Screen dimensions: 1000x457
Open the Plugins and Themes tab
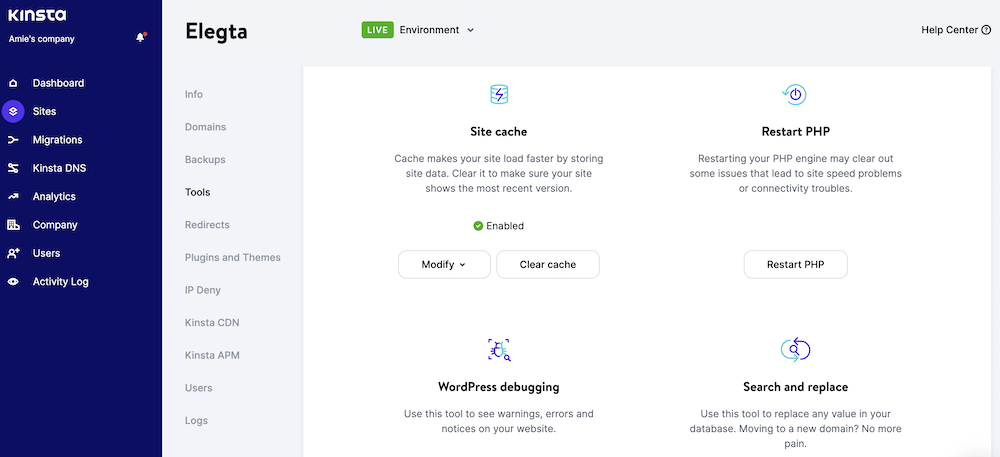coord(233,258)
